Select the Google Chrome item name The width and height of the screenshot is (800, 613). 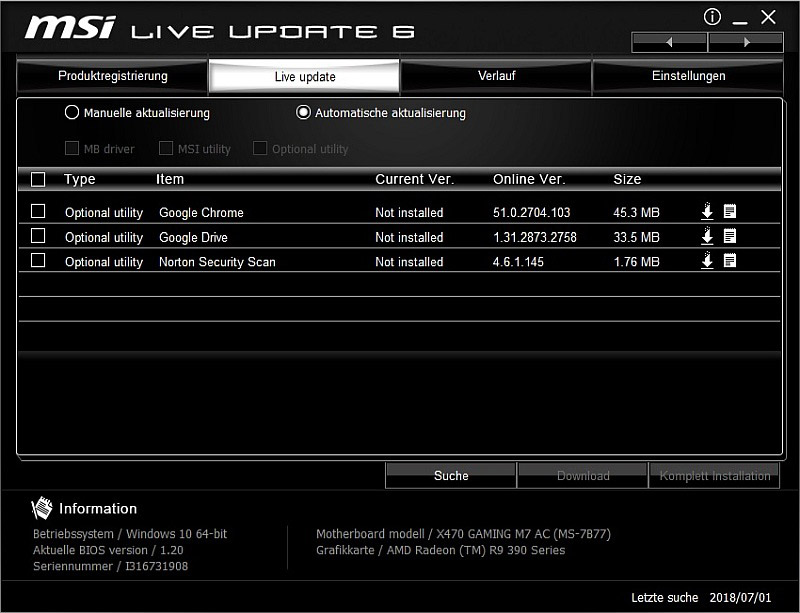click(201, 212)
